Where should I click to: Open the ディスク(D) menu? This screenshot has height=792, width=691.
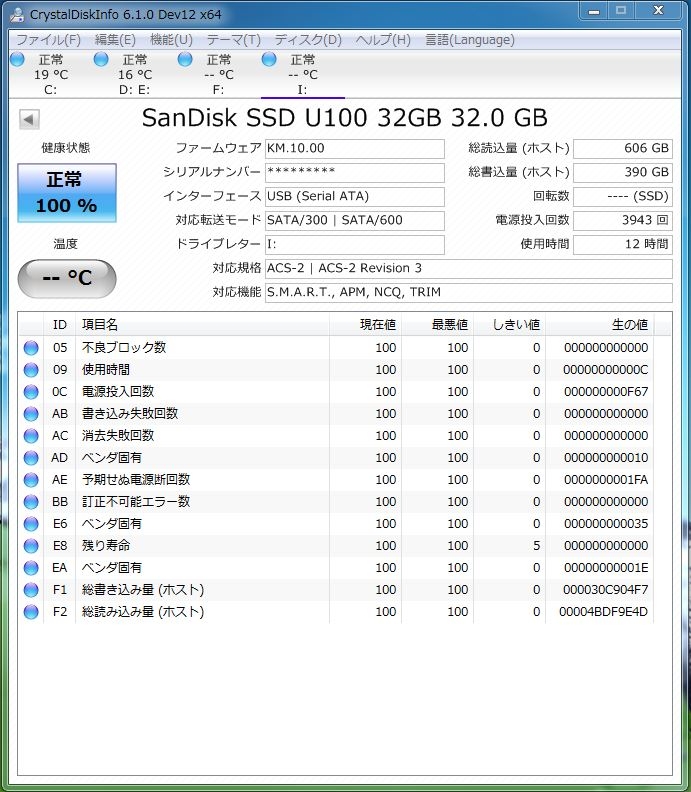(x=308, y=40)
